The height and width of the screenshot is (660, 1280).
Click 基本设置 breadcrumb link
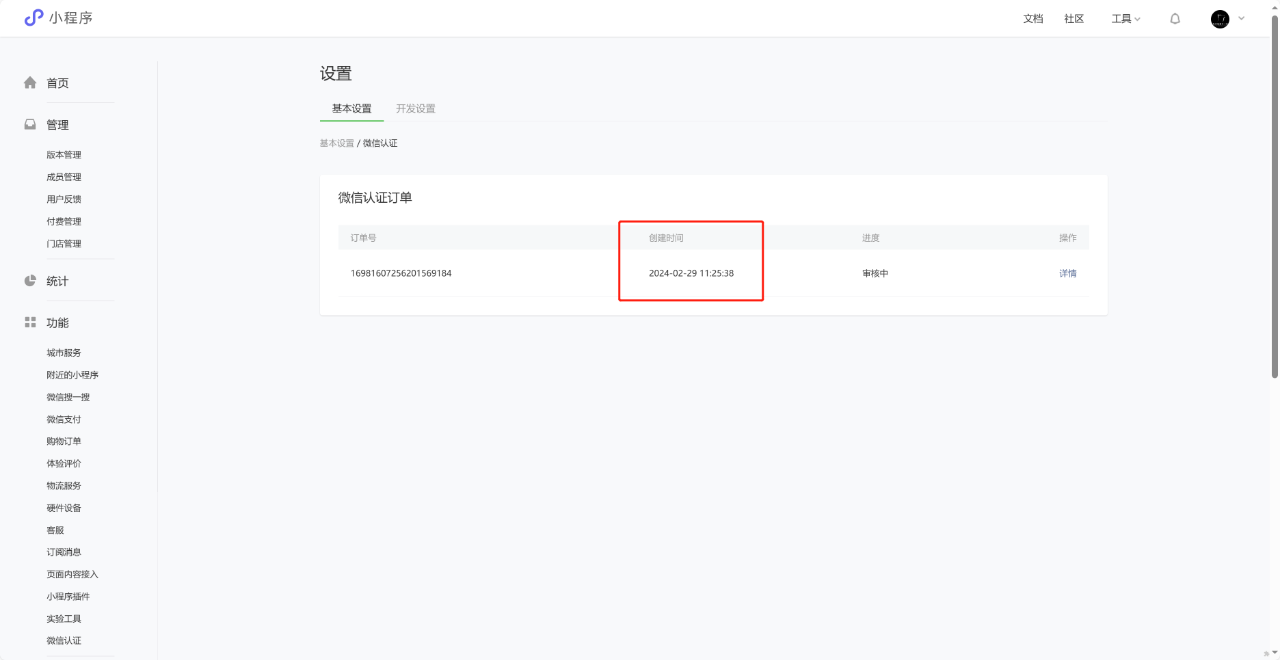tap(337, 143)
